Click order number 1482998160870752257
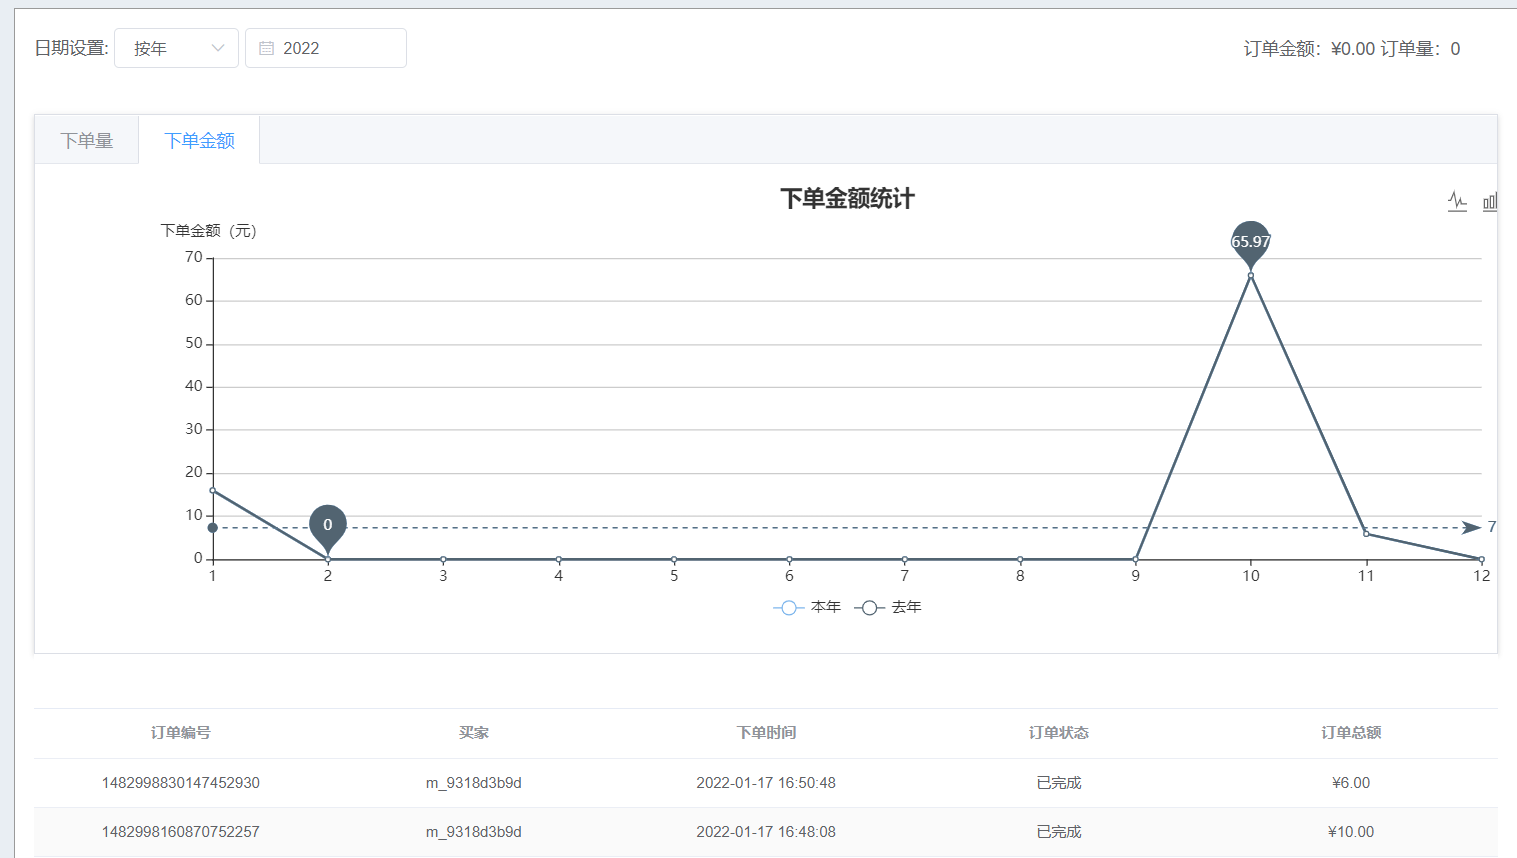 coord(181,832)
